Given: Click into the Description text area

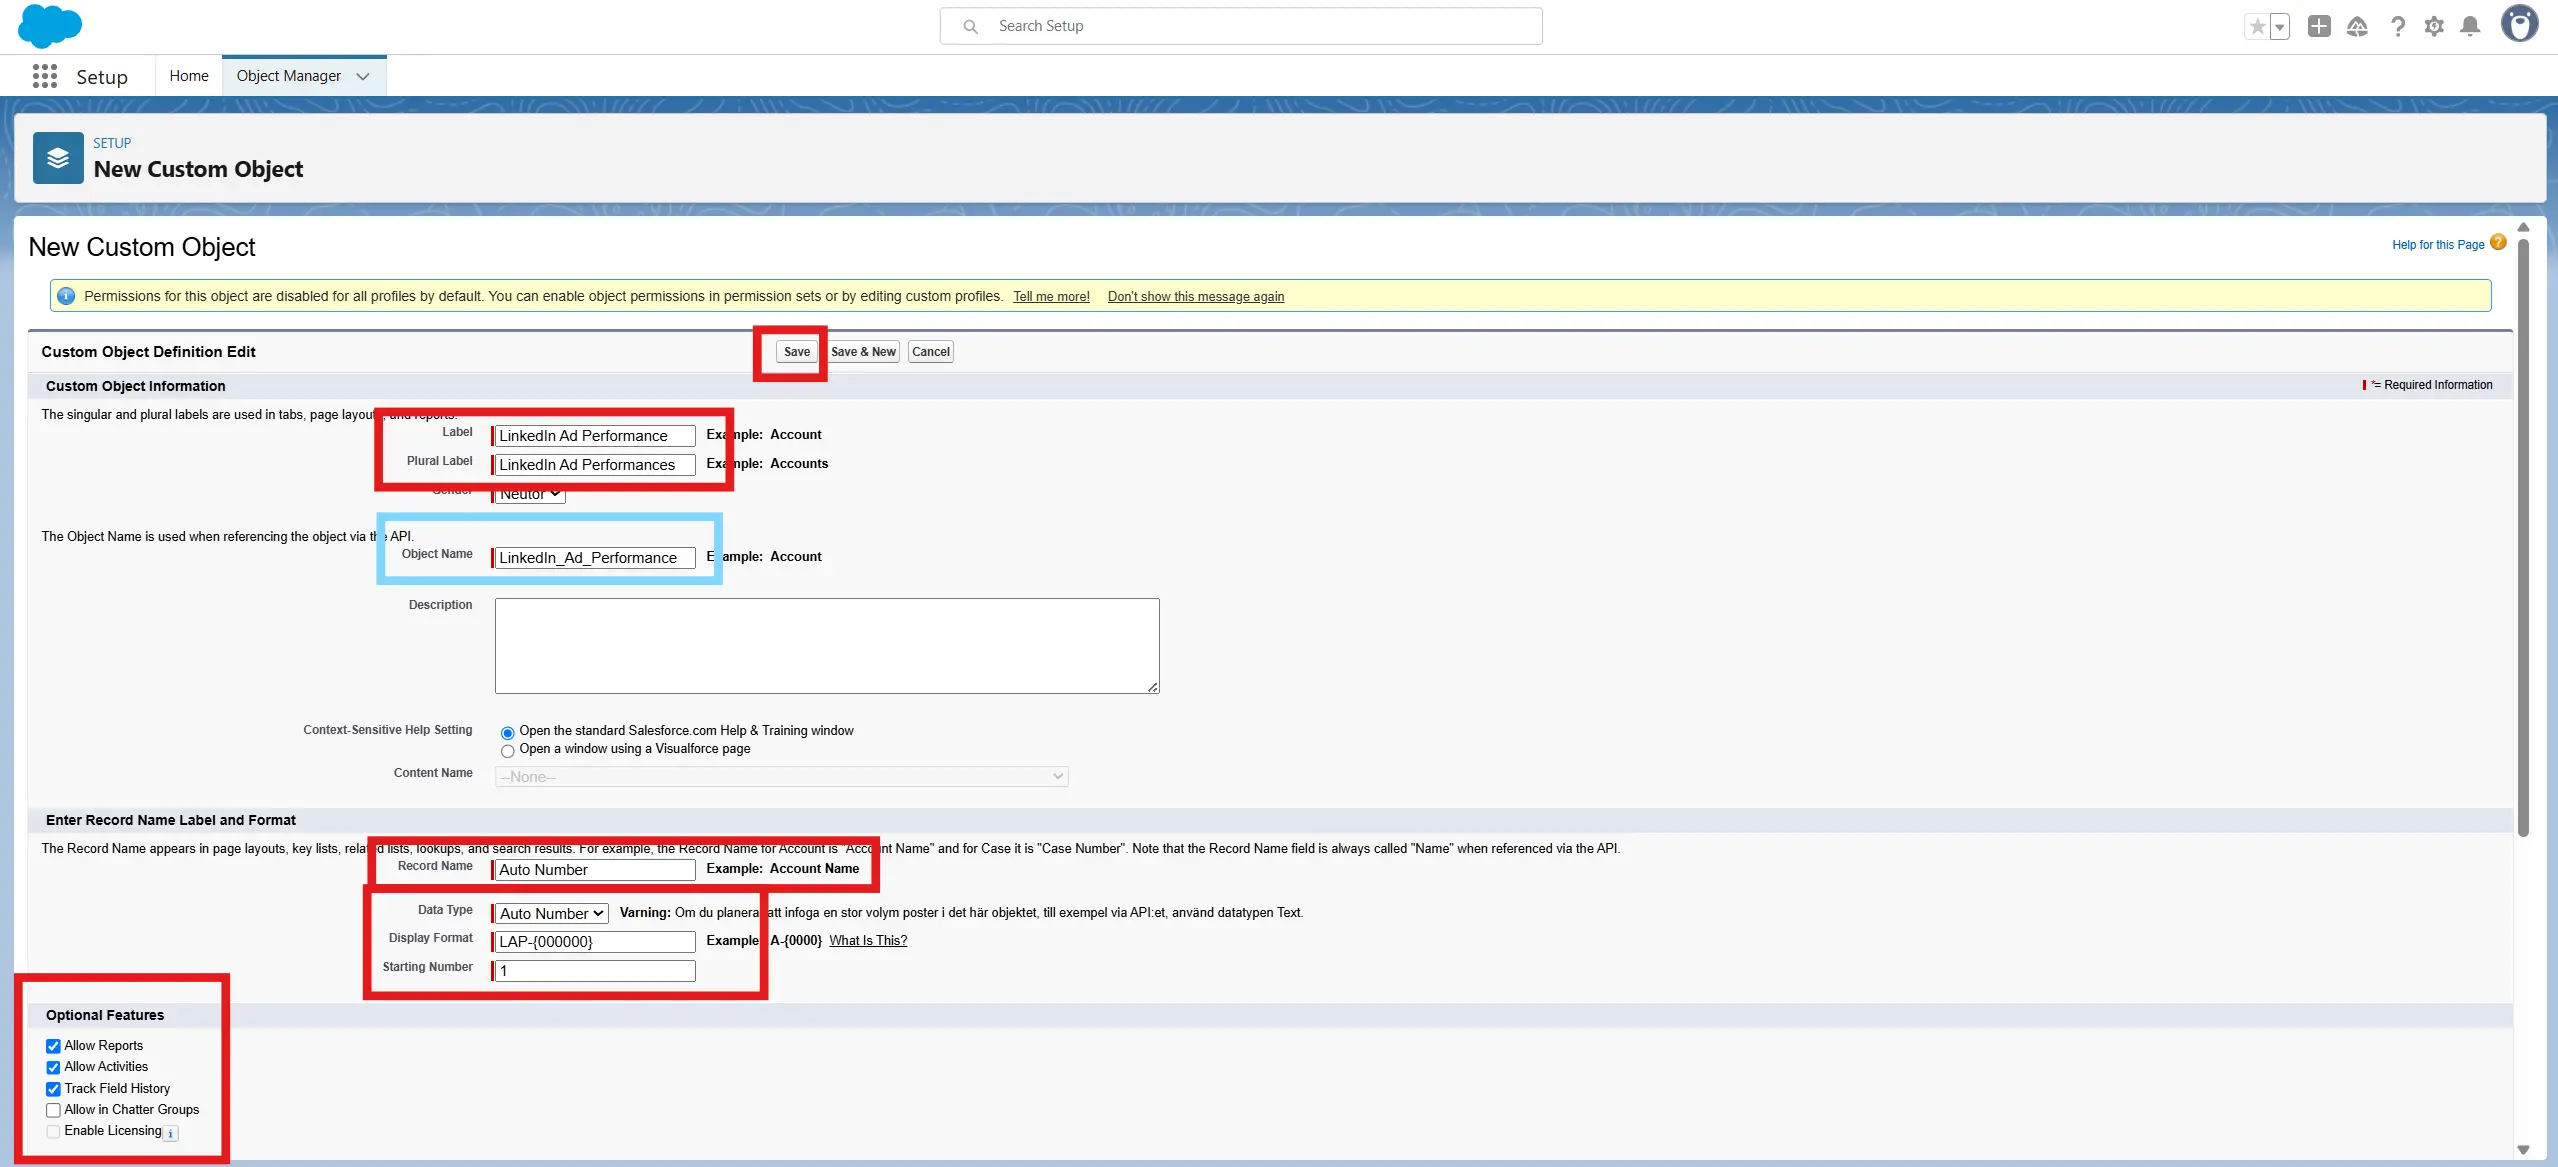Looking at the screenshot, I should coord(826,646).
